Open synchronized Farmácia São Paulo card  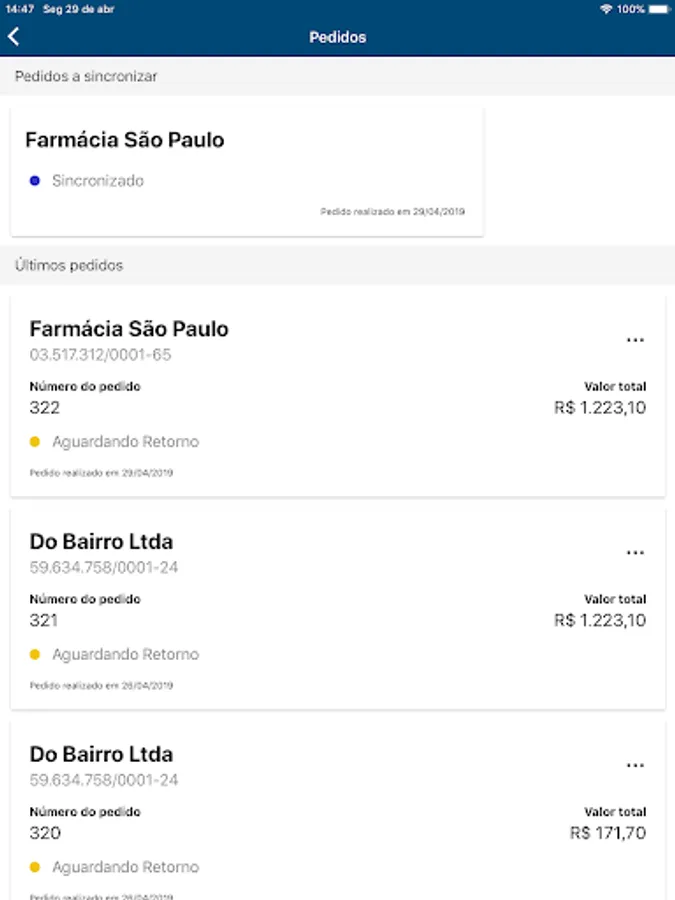coord(246,172)
